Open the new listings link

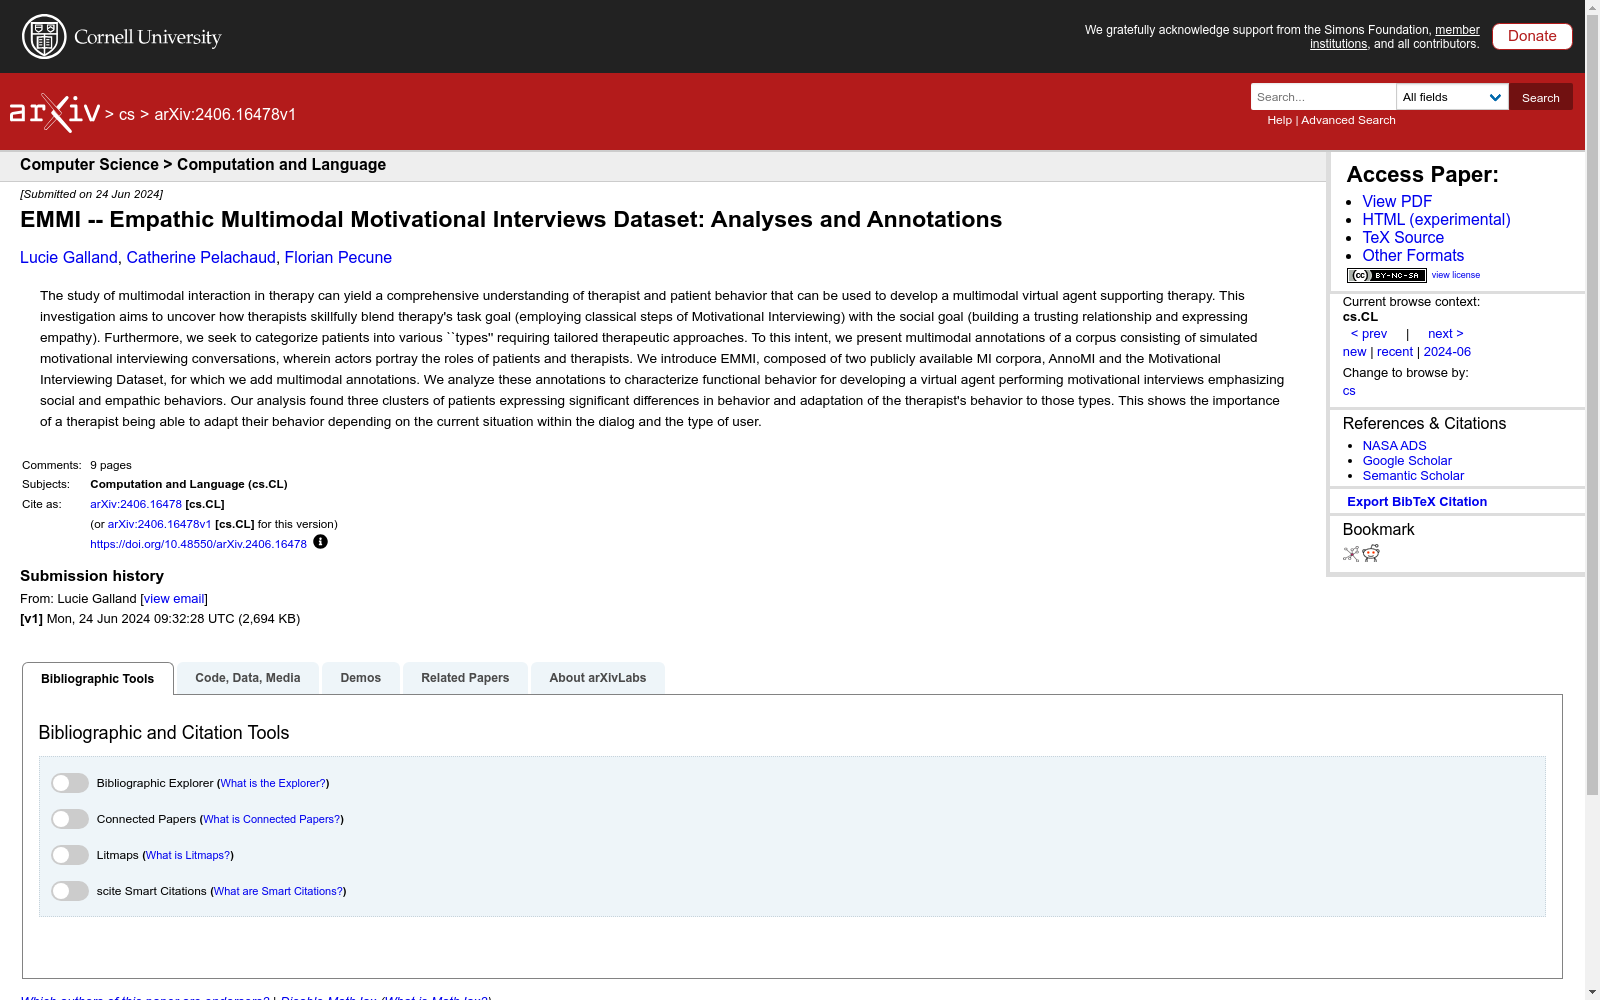[x=1354, y=352]
